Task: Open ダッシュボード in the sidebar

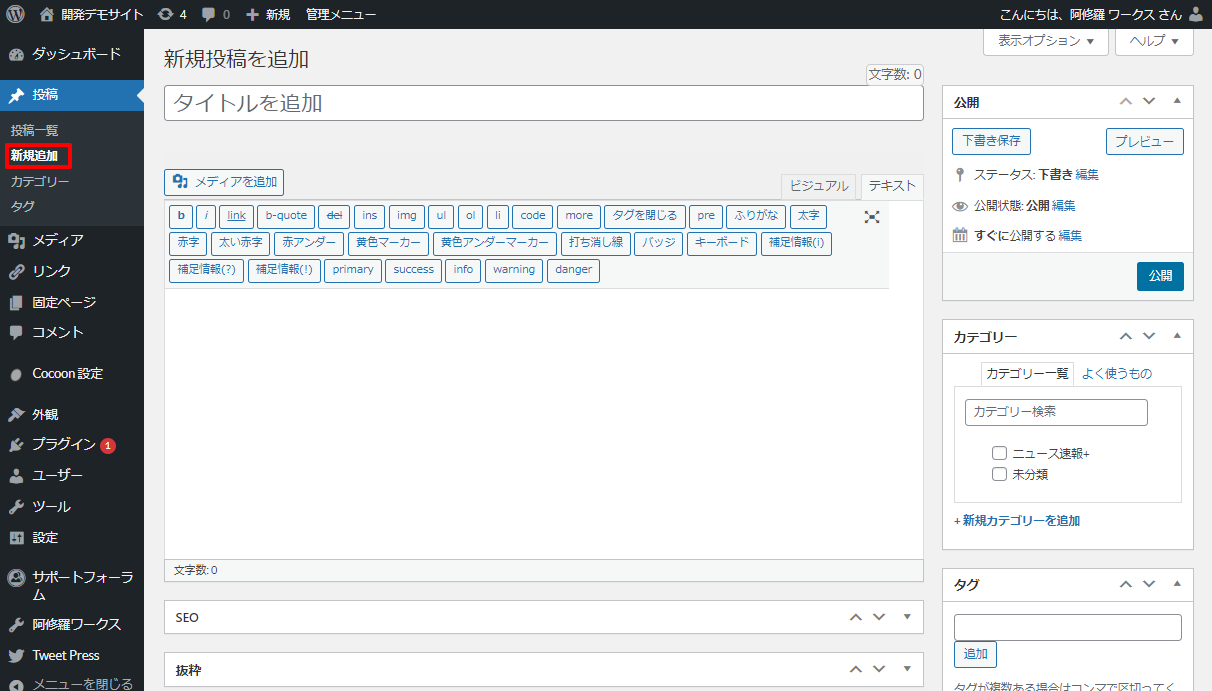Action: point(72,54)
